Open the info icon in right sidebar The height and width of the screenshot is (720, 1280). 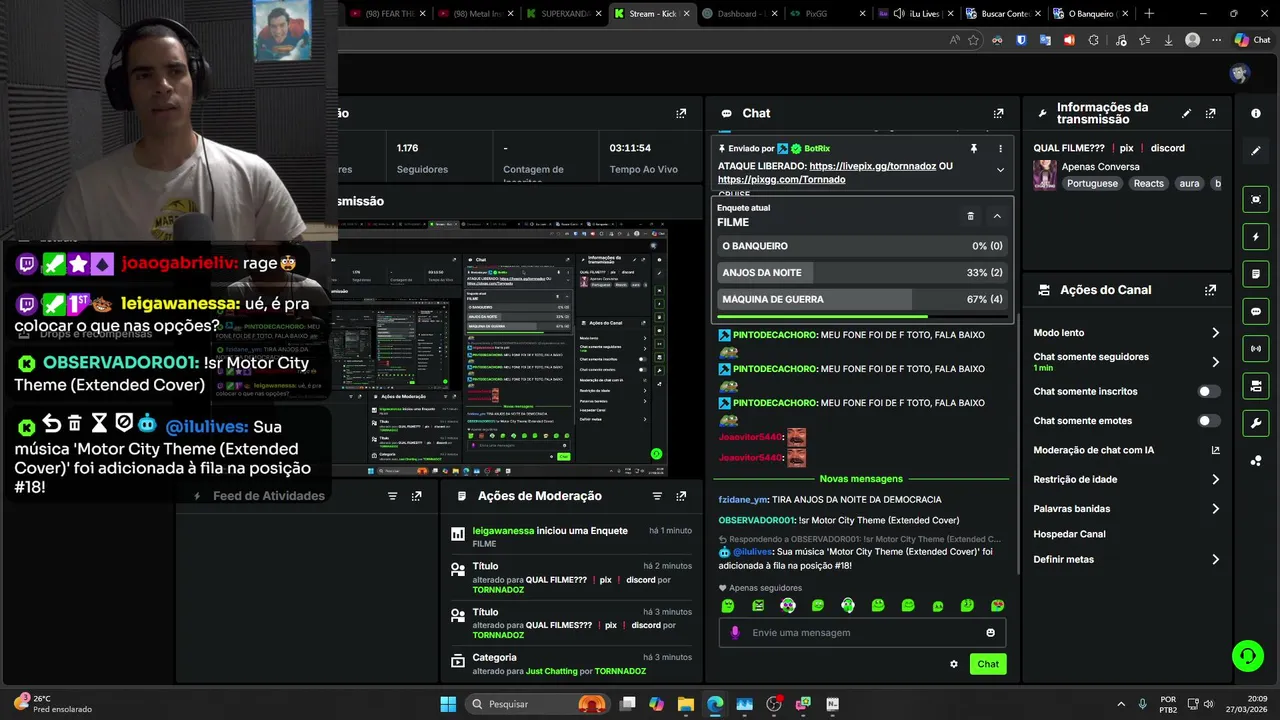coord(1256,113)
